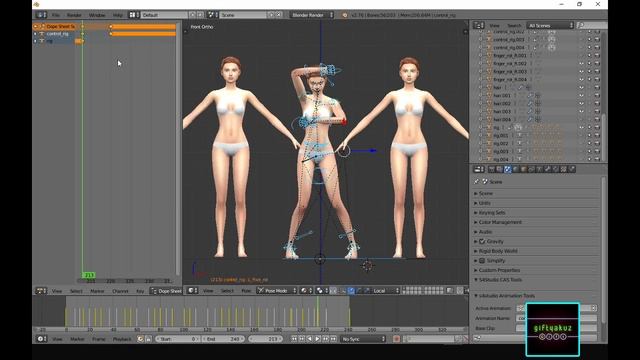Click wrench modifier icon on hair.003 row

530,111
